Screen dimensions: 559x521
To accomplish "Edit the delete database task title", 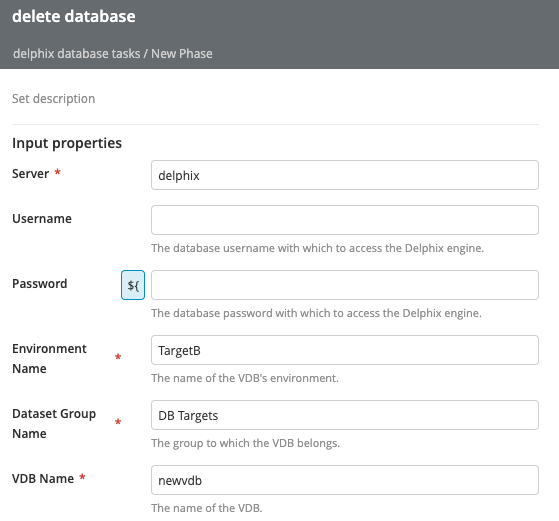I will 74,16.
